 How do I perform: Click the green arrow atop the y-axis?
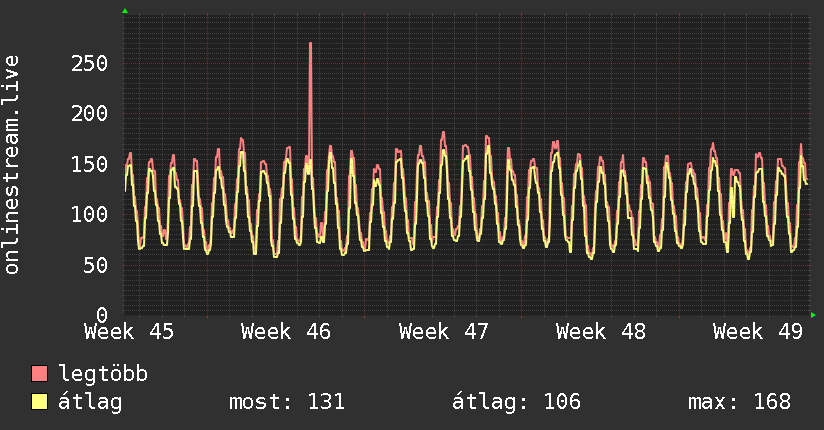click(125, 11)
